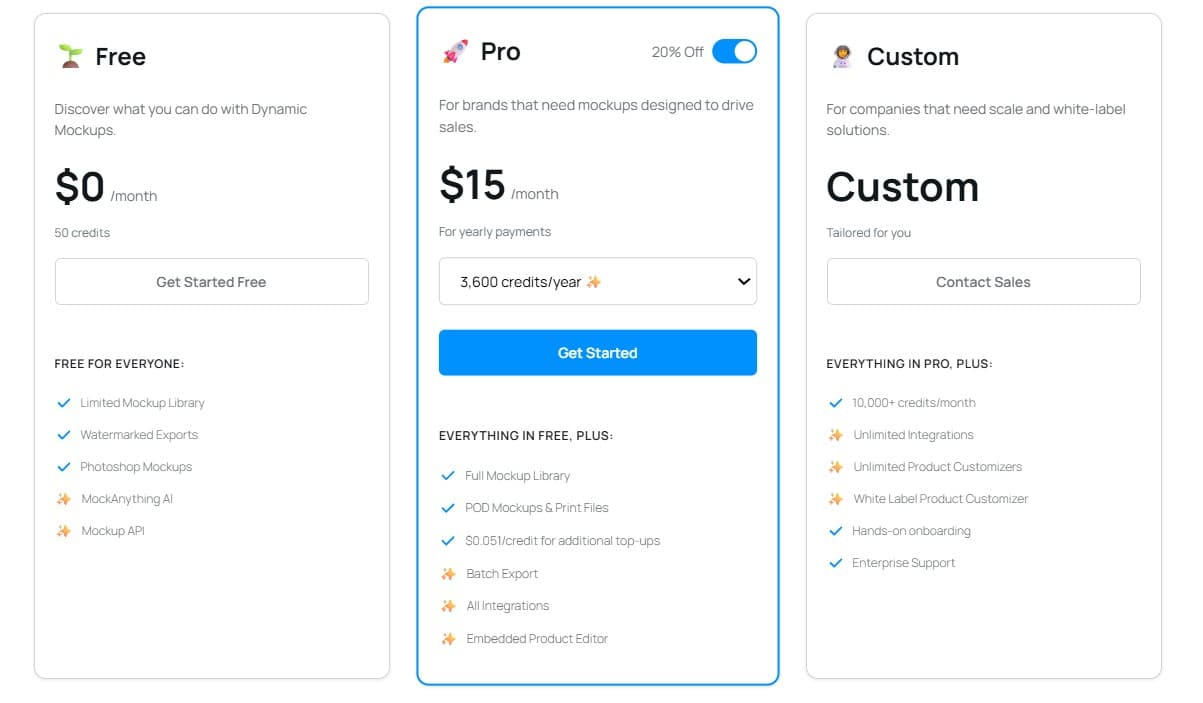Open the credits per year dropdown
1203x703 pixels.
click(x=597, y=281)
